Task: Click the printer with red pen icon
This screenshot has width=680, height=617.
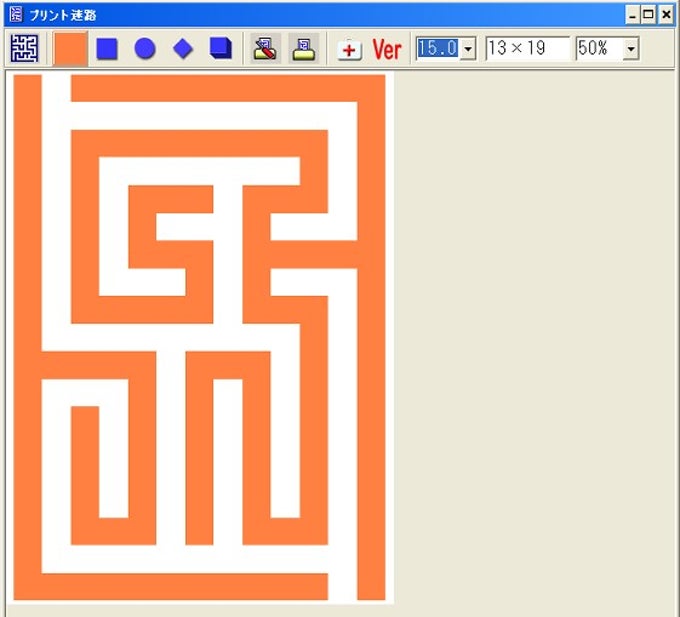Action: coord(265,48)
